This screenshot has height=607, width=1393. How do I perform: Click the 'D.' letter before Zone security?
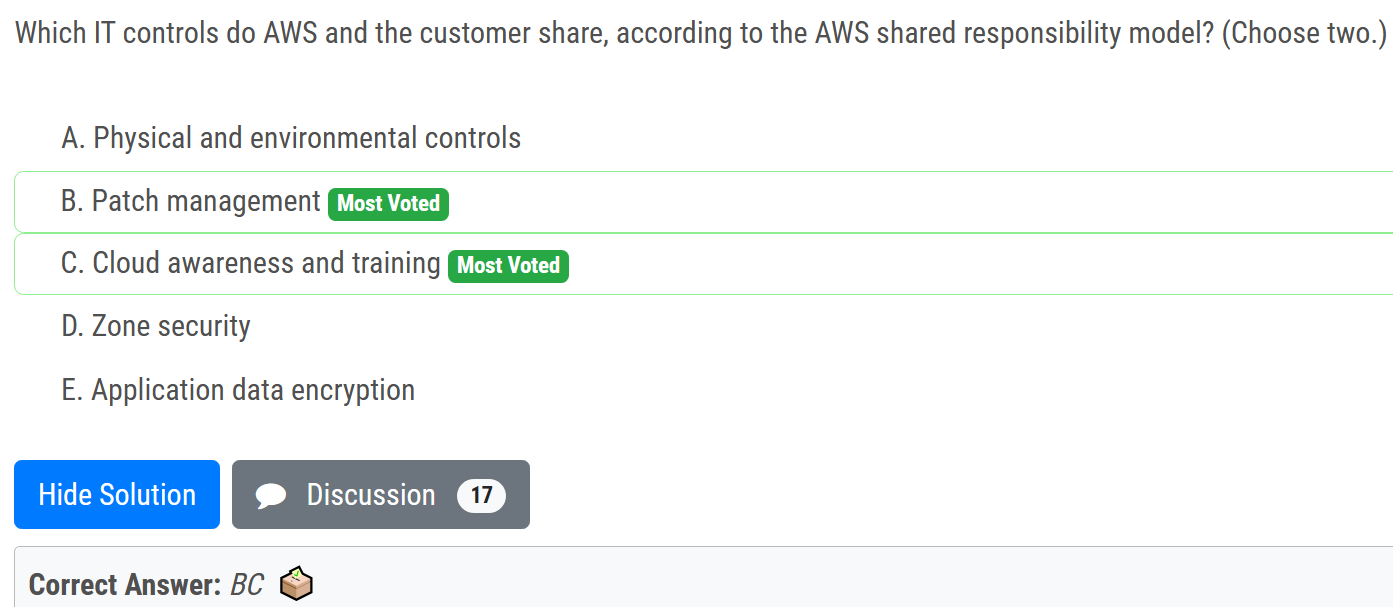(72, 326)
